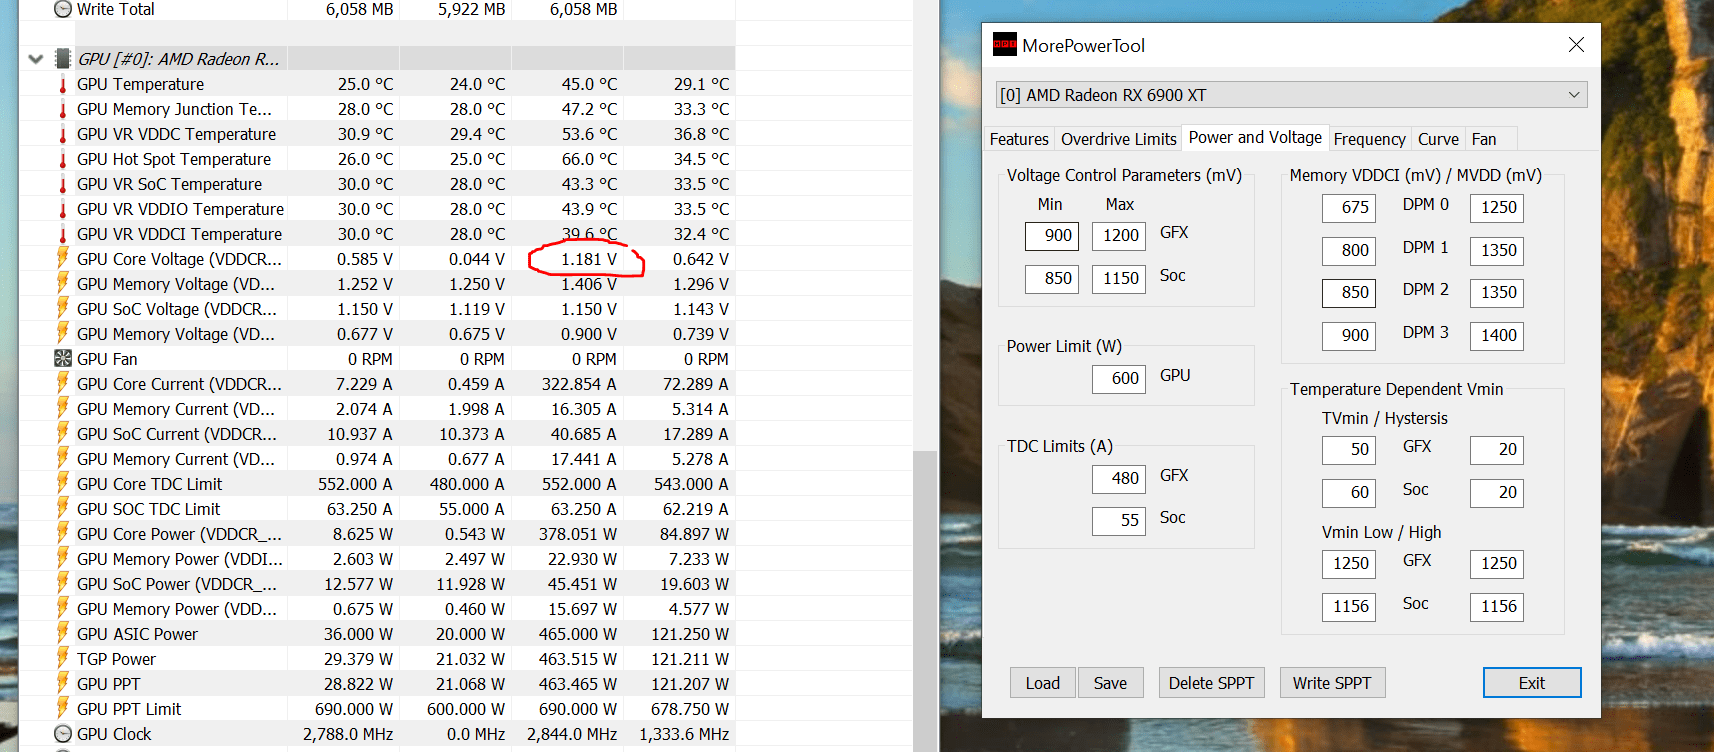Click the thermometer icon beside GPU Temperature
Screen dimensions: 1714x752
click(x=63, y=84)
